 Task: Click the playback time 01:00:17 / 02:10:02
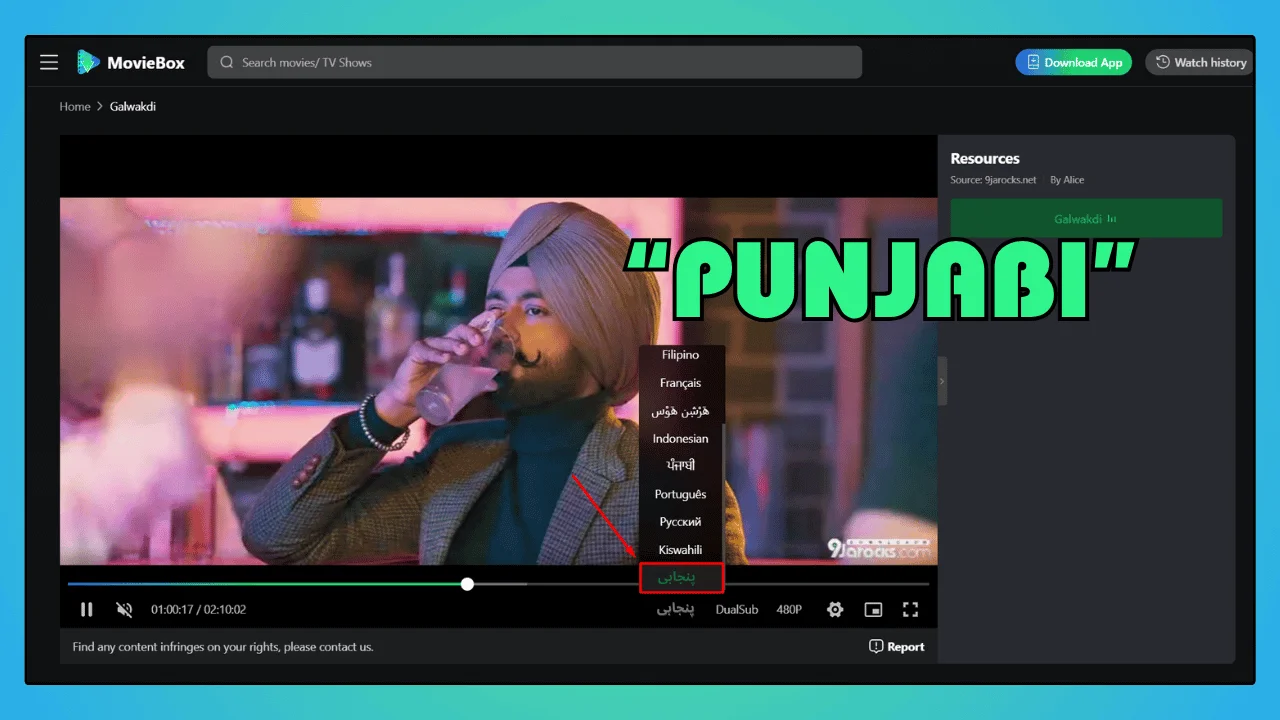(198, 609)
